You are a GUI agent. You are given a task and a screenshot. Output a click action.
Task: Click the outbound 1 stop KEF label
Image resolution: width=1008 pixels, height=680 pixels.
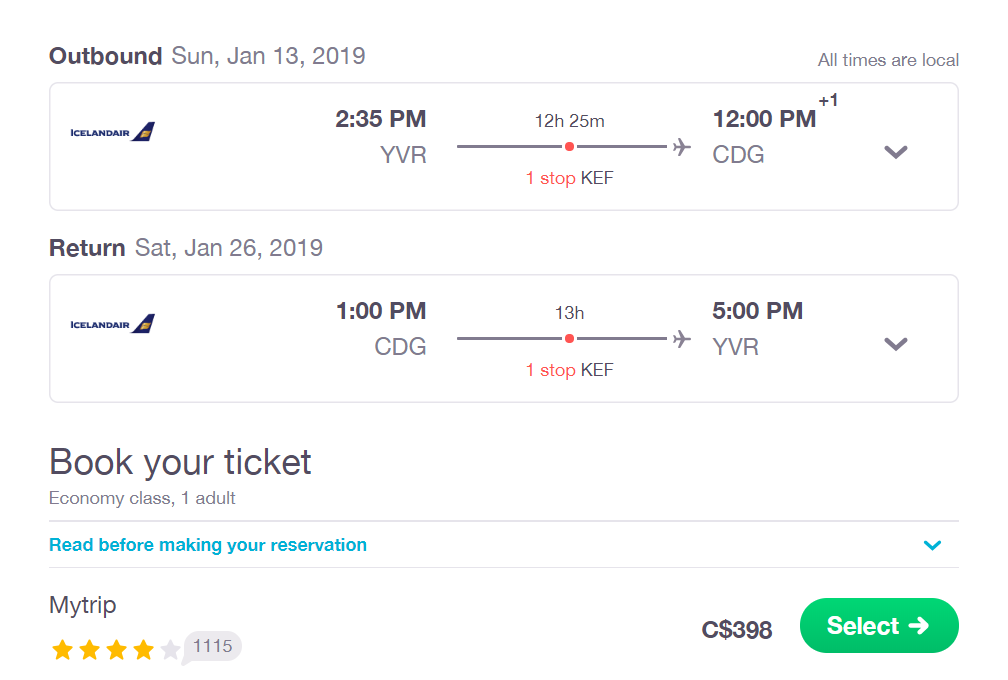click(570, 178)
